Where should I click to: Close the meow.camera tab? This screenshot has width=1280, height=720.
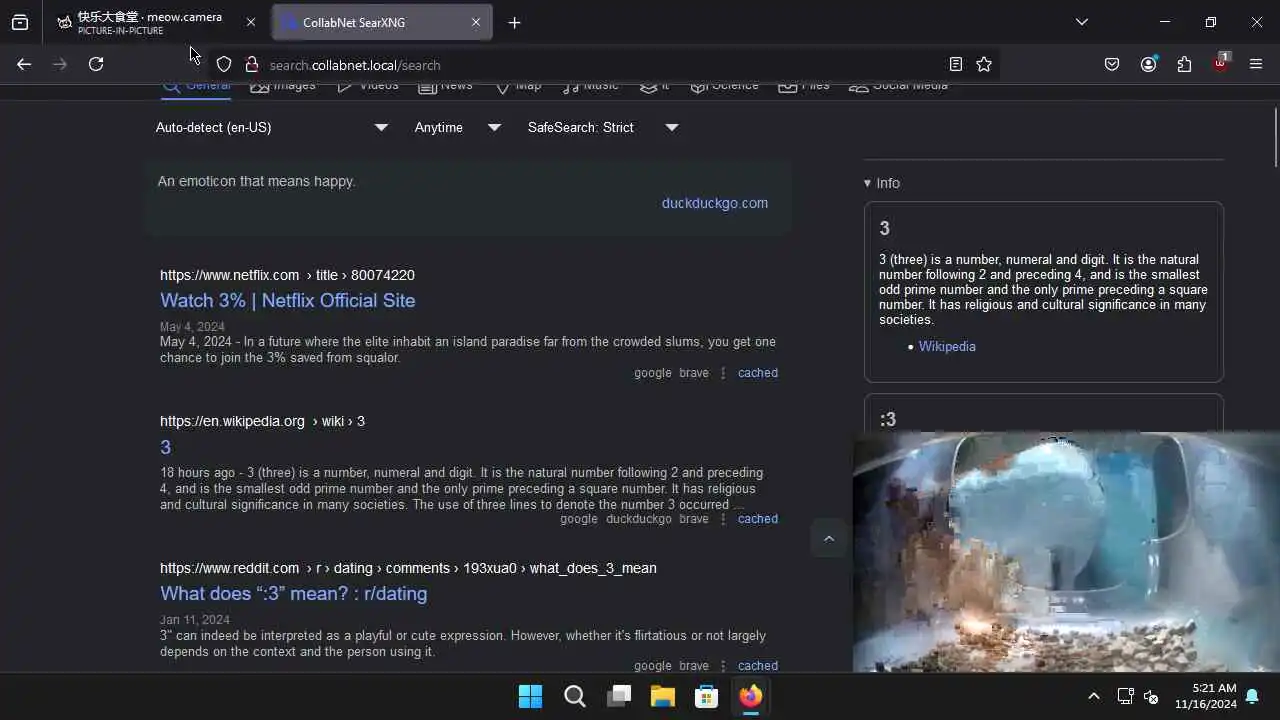tap(251, 22)
